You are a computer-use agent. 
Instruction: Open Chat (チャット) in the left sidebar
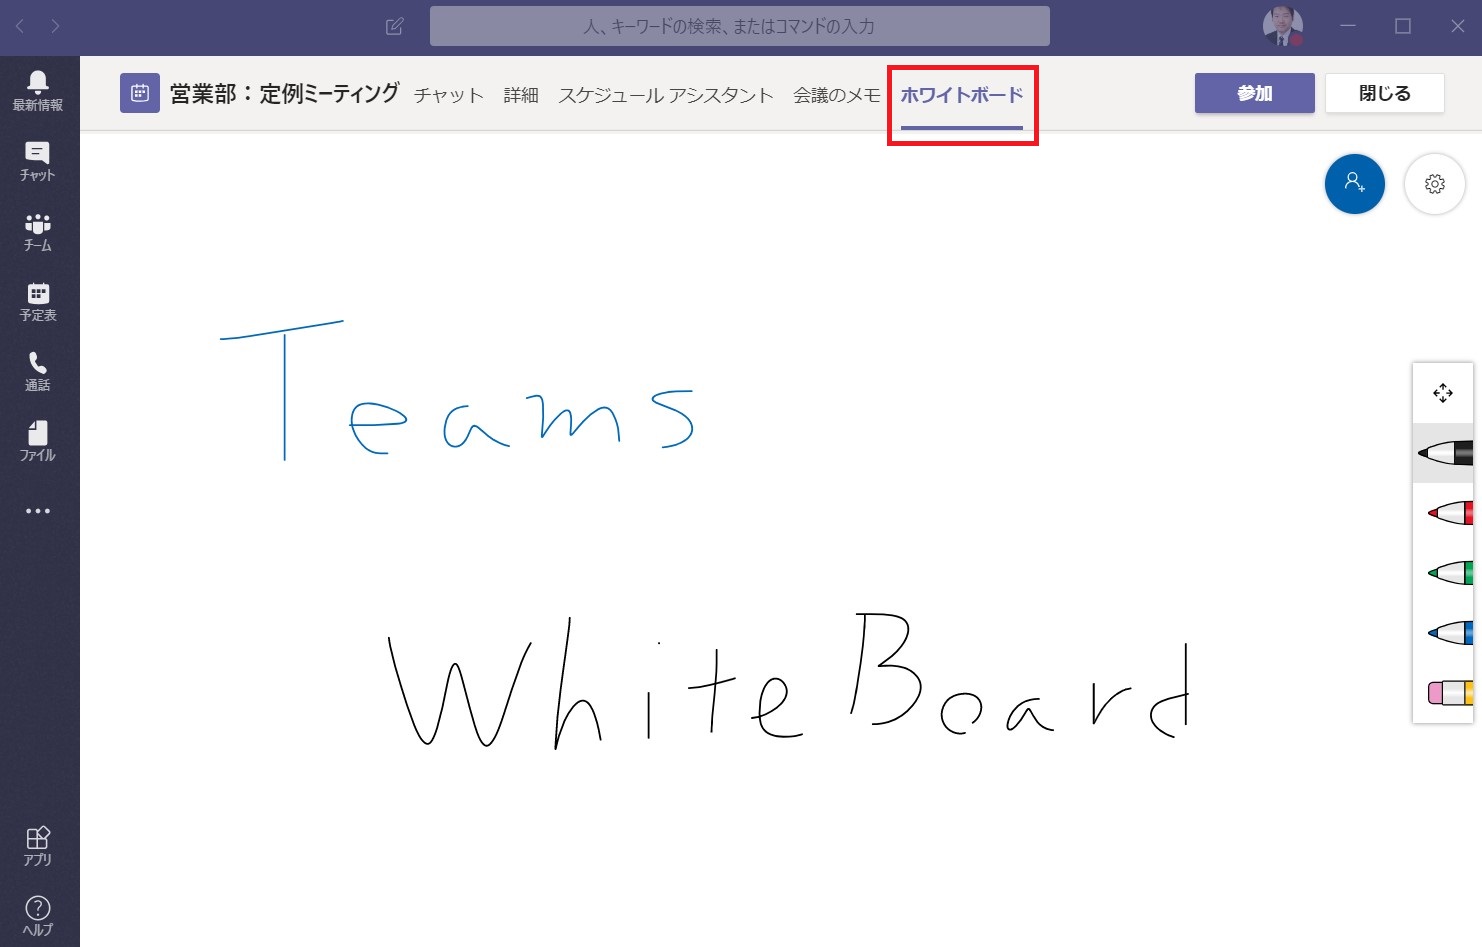tap(38, 161)
